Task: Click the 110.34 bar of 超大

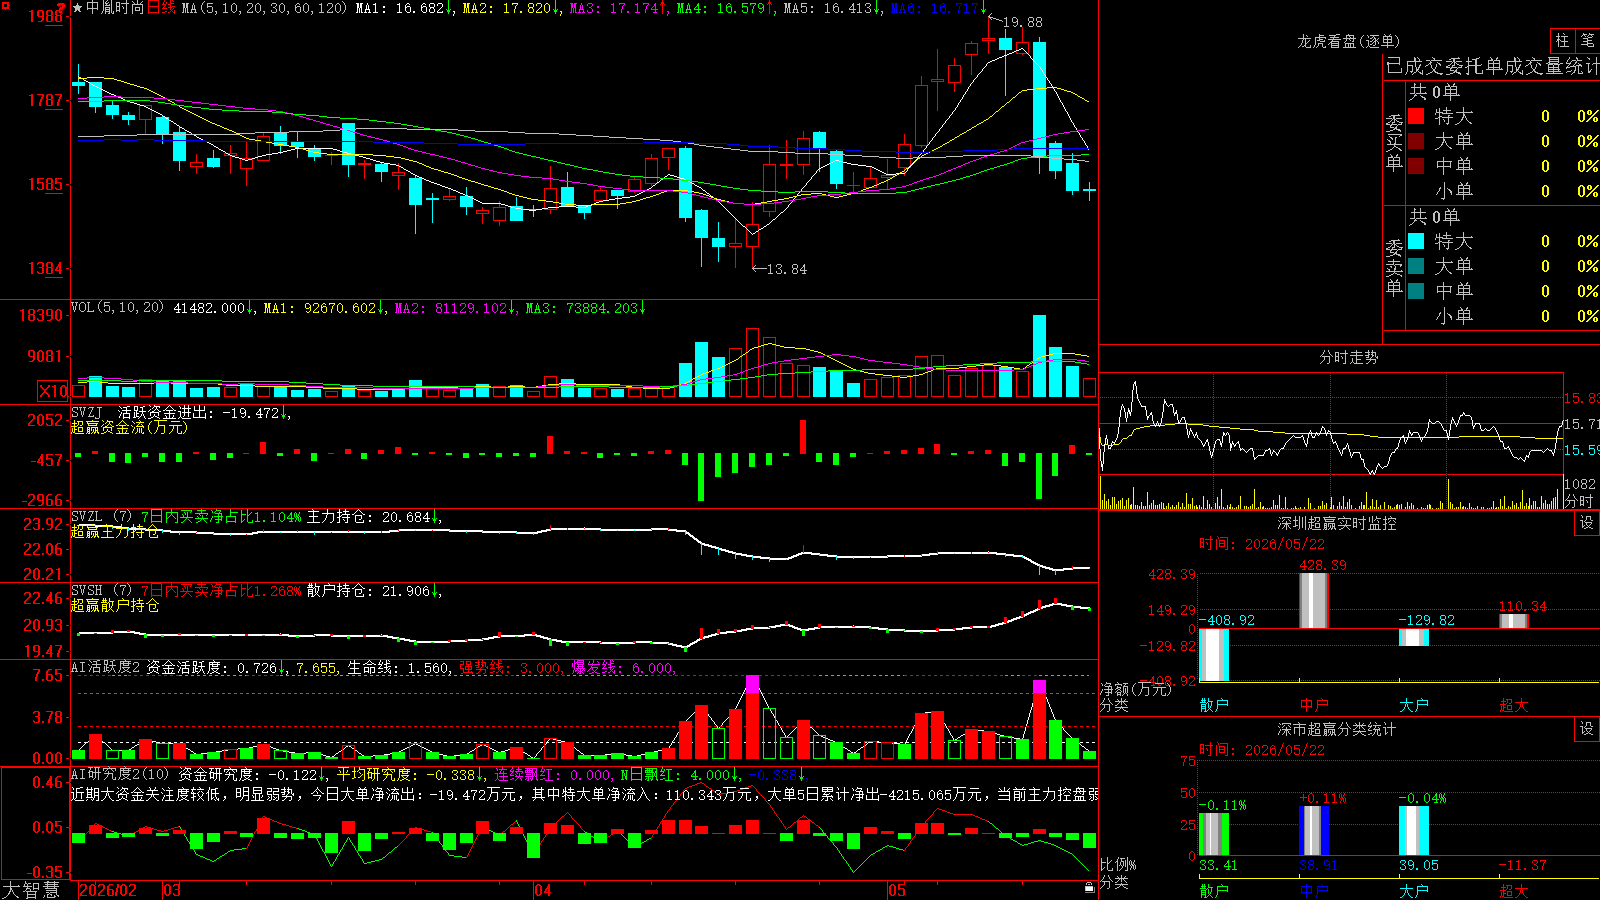Action: 1514,621
